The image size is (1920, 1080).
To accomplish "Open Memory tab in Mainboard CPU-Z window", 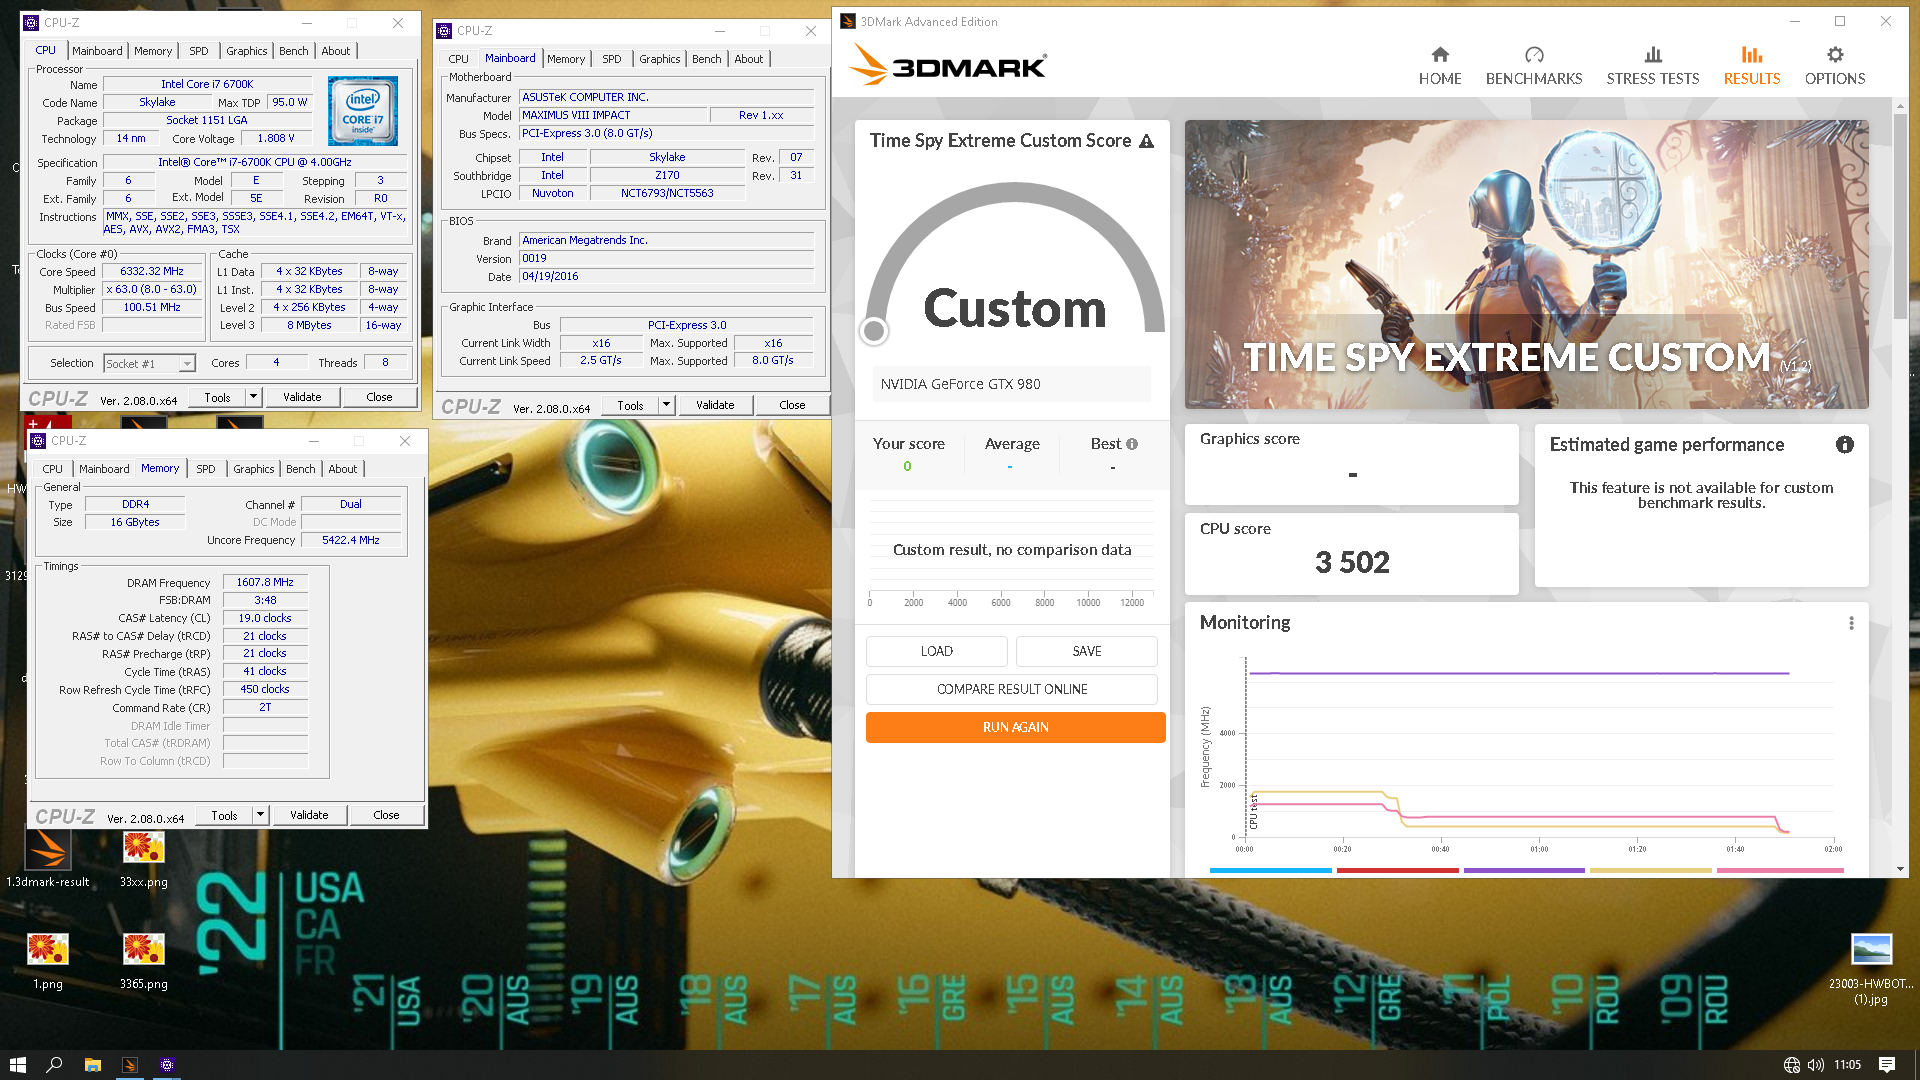I will [x=566, y=59].
